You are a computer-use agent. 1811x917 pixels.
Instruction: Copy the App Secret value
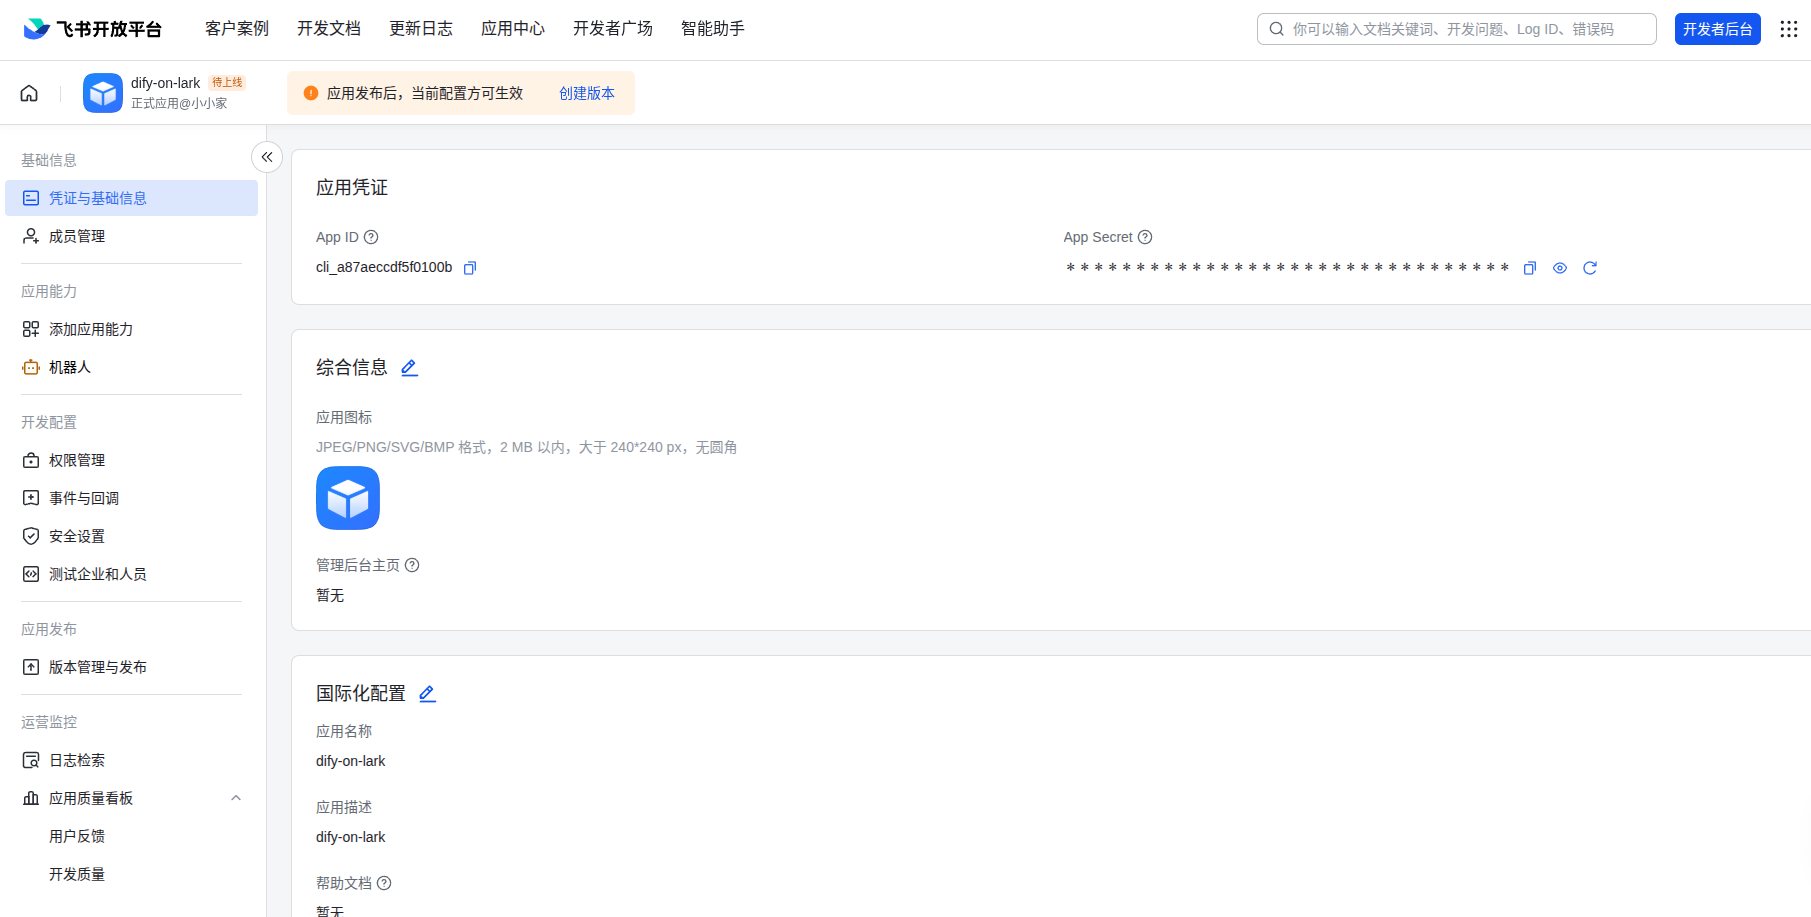tap(1529, 268)
